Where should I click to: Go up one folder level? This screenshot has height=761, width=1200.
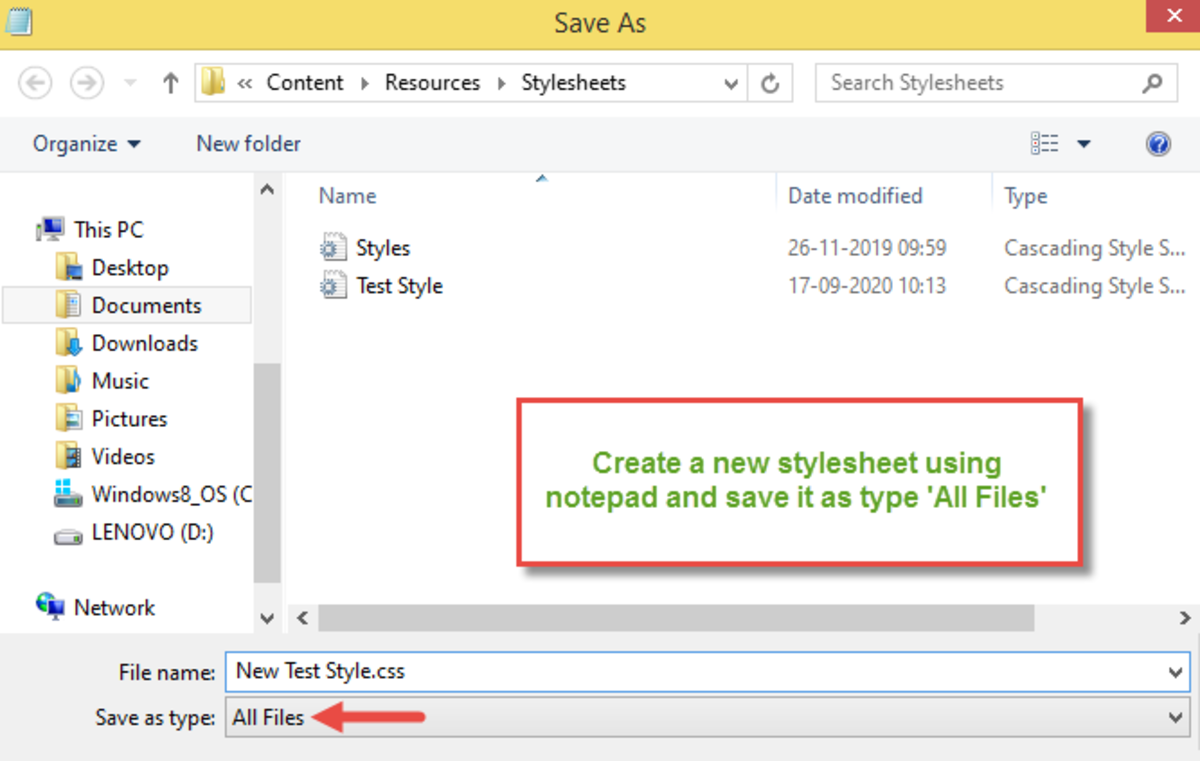170,84
